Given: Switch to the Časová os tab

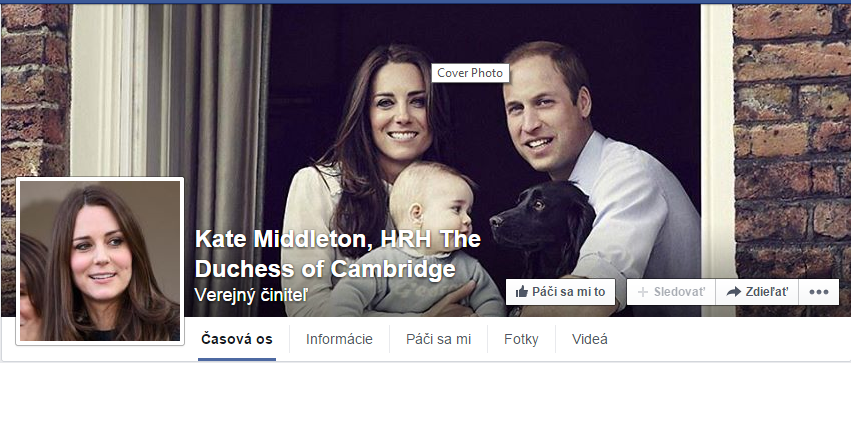Looking at the screenshot, I should point(237,340).
